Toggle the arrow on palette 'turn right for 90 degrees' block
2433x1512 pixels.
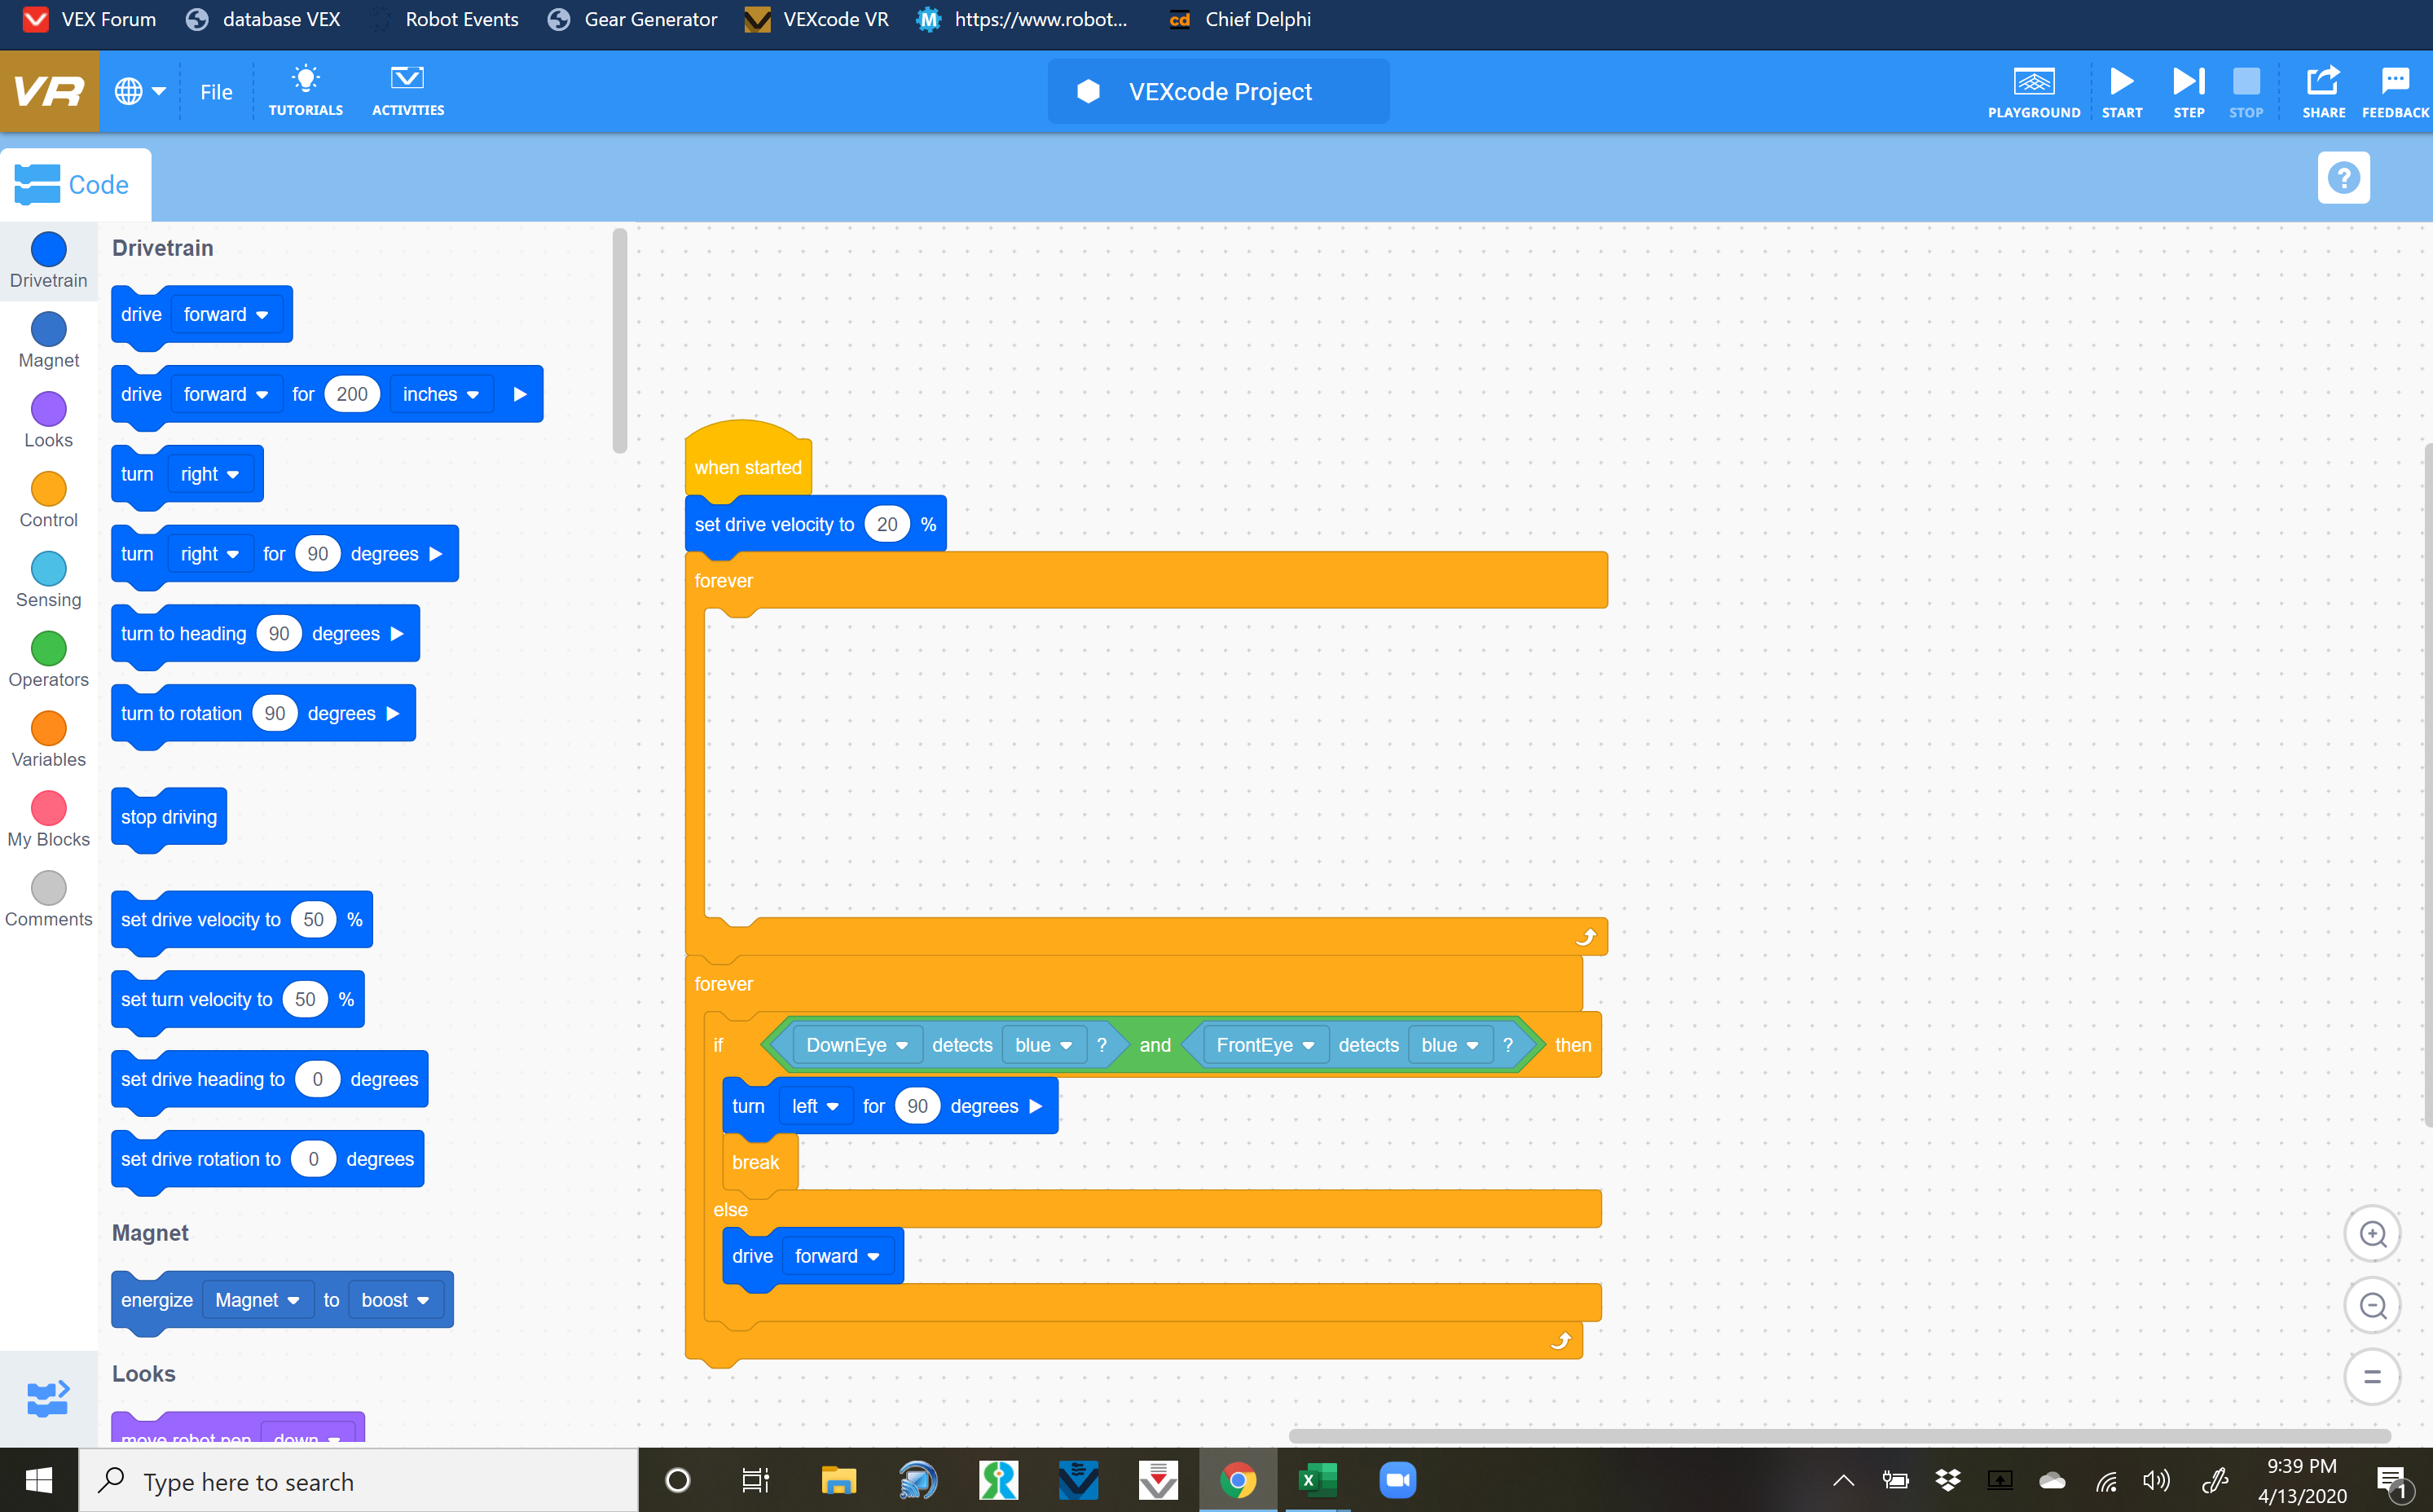[x=436, y=555]
